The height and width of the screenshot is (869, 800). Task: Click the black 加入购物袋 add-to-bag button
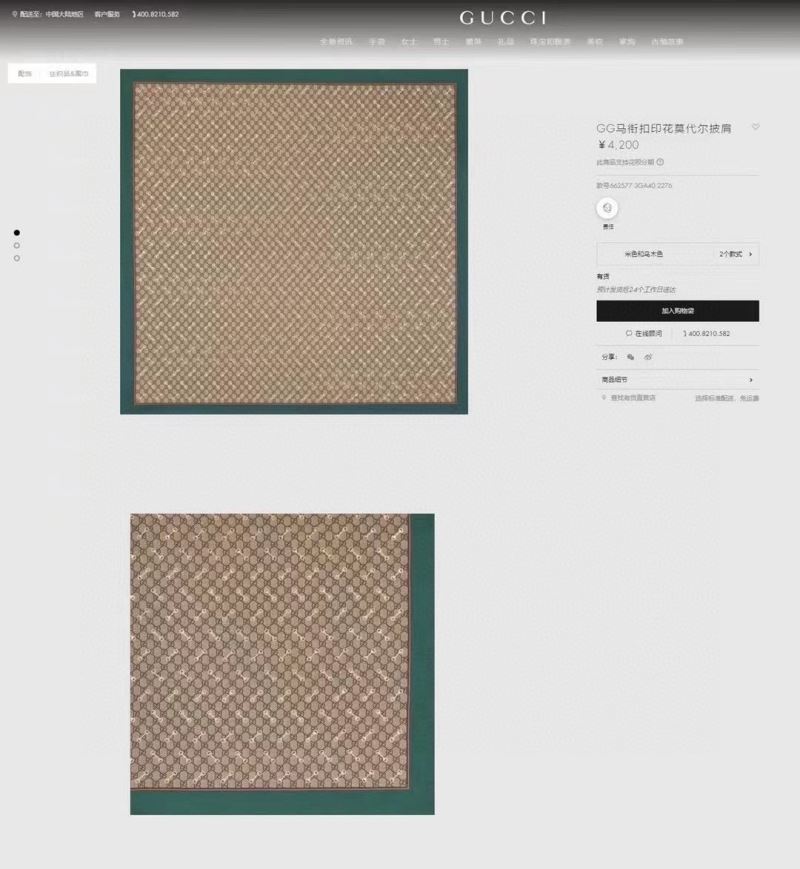pyautogui.click(x=677, y=311)
